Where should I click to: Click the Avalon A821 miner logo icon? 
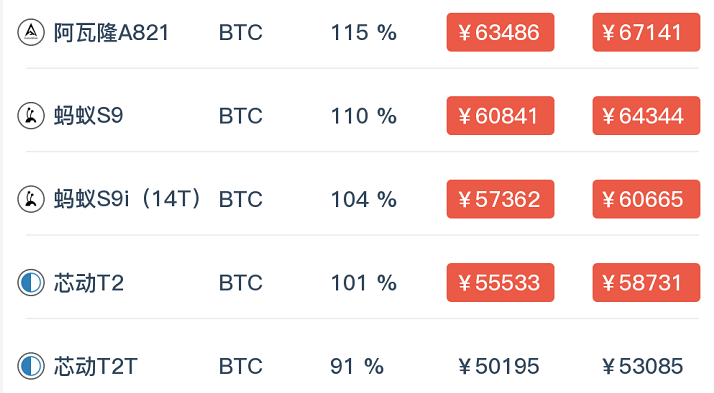click(x=31, y=32)
